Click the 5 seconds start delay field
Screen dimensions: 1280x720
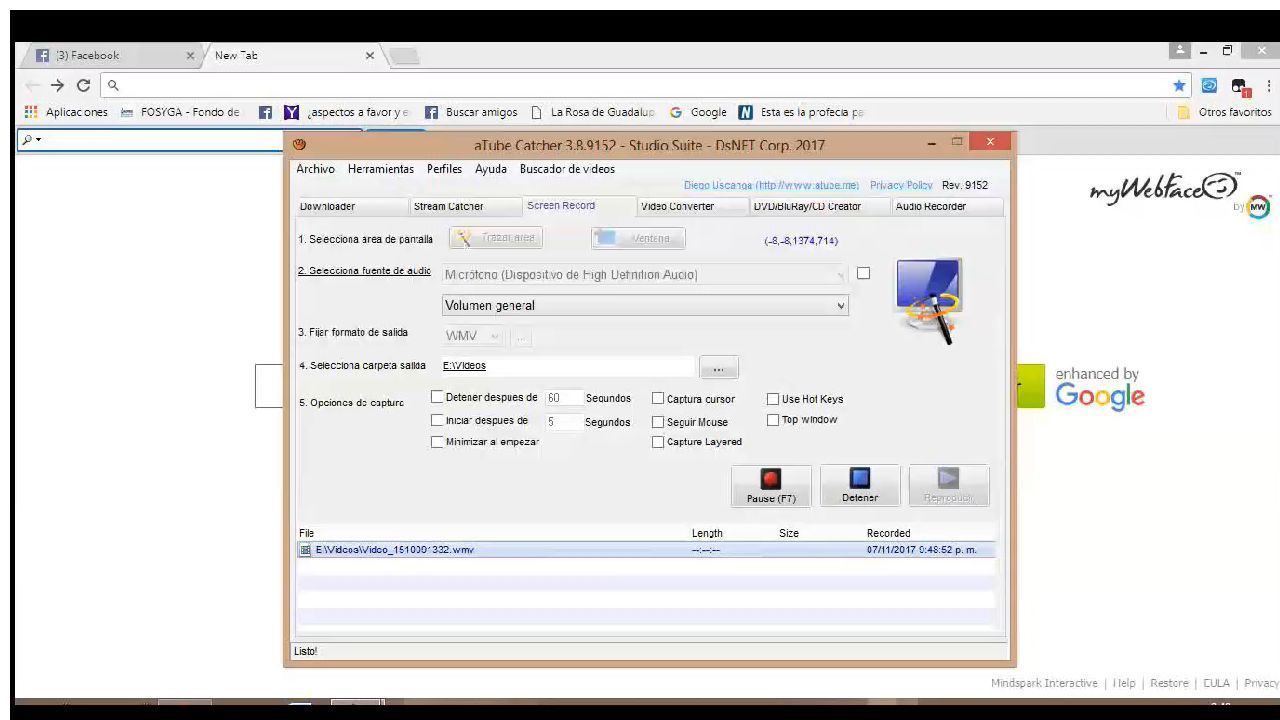point(563,422)
